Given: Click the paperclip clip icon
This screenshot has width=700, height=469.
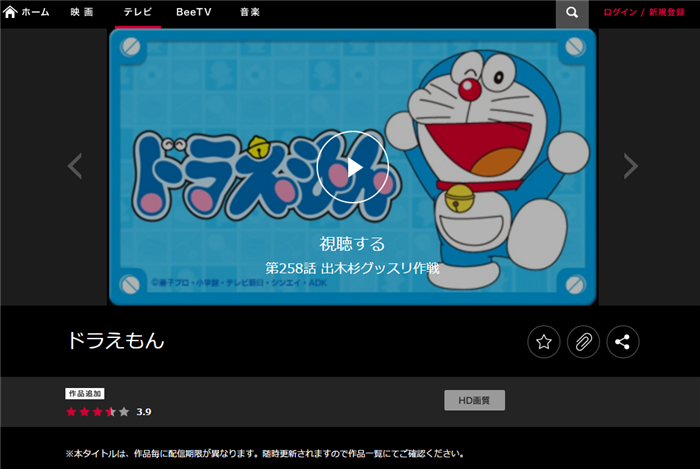Looking at the screenshot, I should [x=583, y=342].
